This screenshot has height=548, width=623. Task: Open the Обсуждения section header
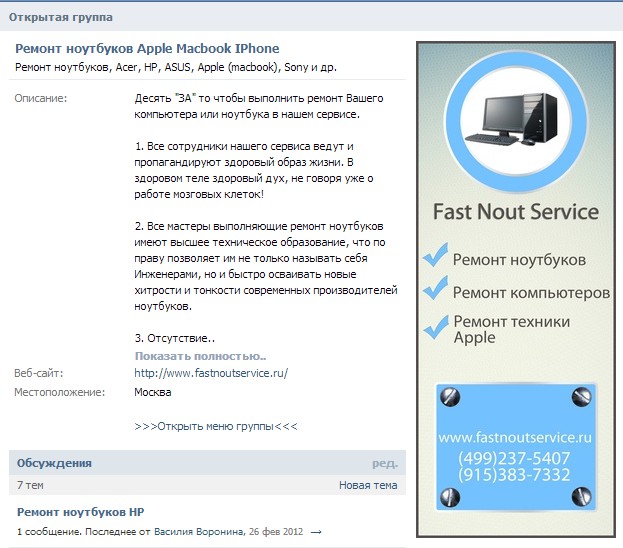[x=54, y=463]
